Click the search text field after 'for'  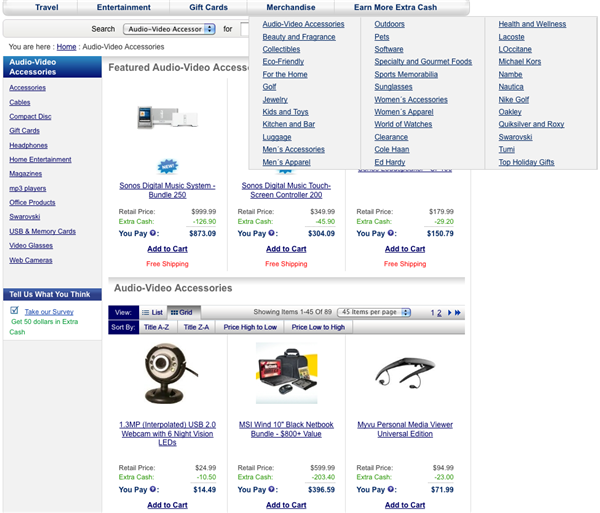[x=245, y=29]
